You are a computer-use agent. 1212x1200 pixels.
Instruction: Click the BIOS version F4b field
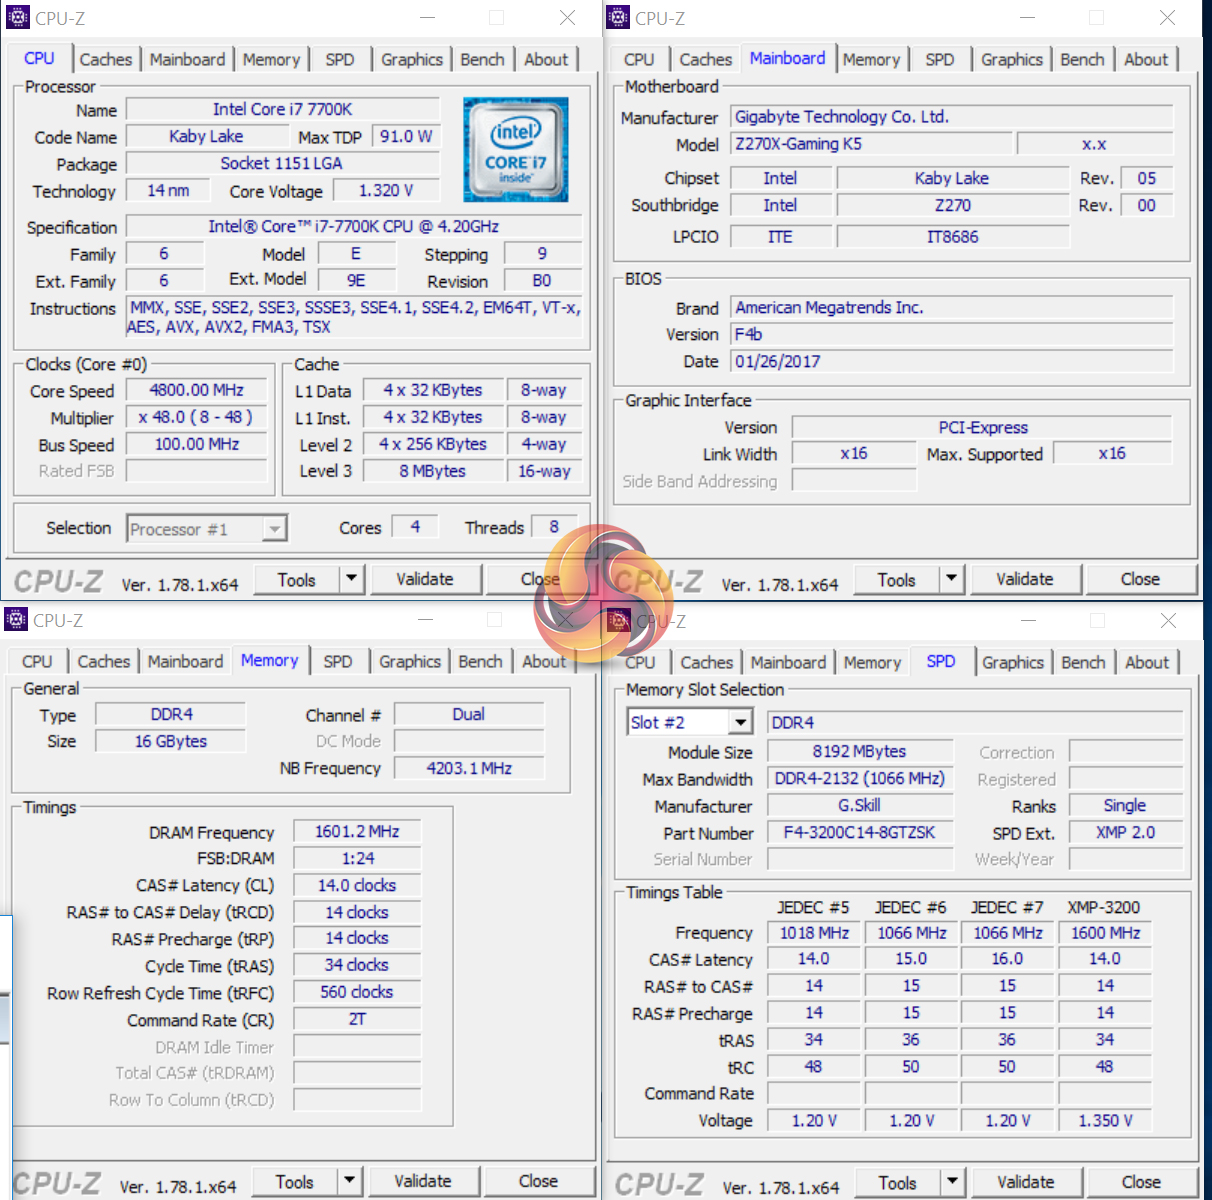(x=952, y=334)
